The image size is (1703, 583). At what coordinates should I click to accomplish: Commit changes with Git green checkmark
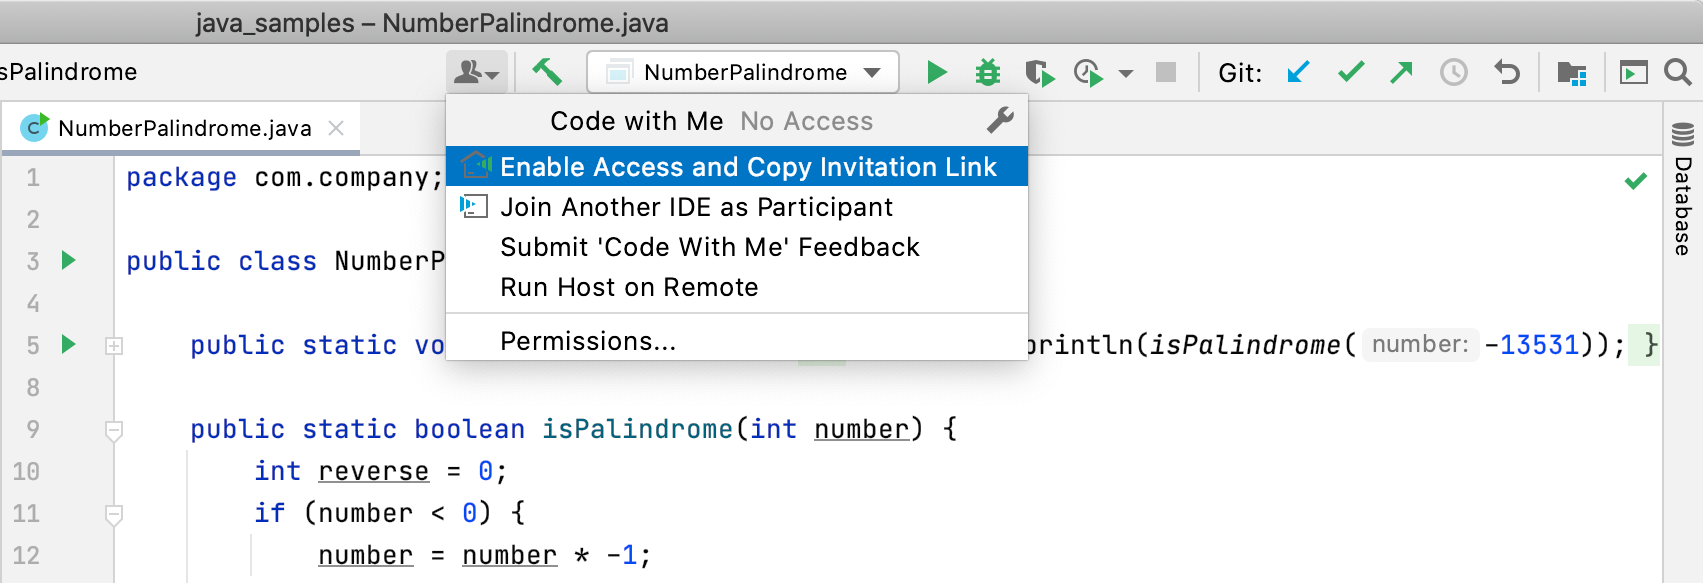tap(1351, 72)
